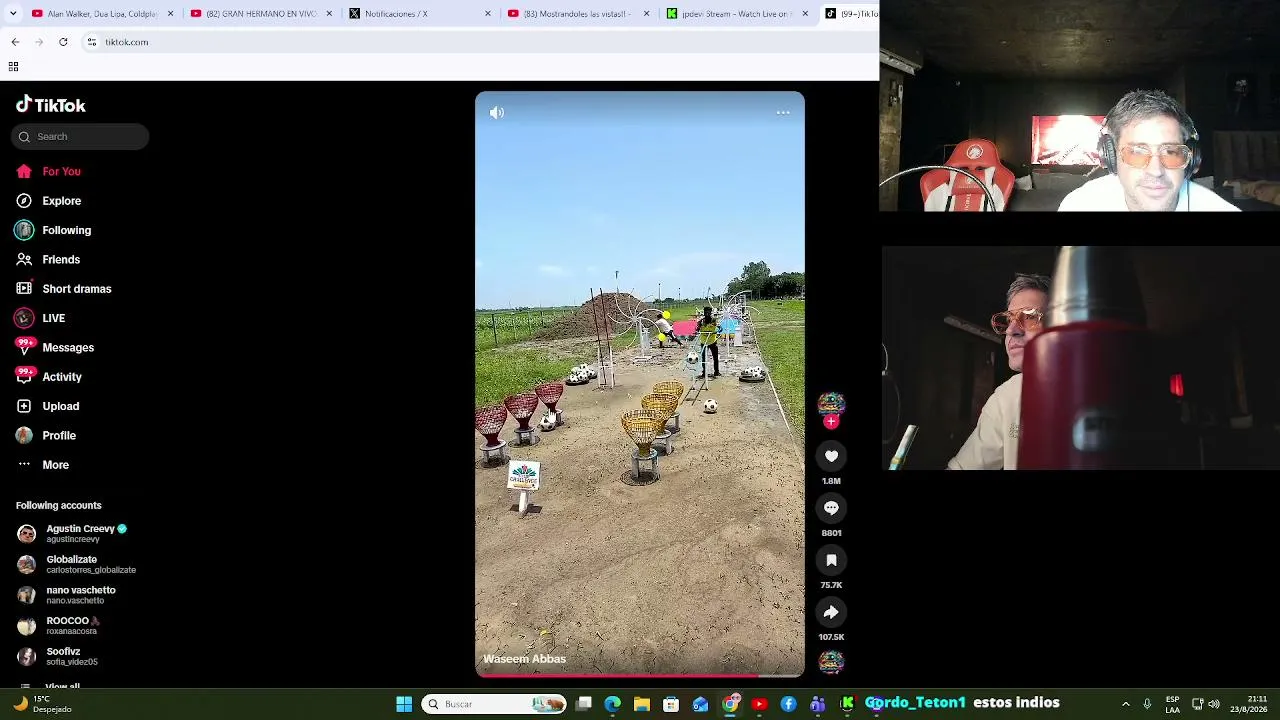Open the Windows Start menu
Screen dimensions: 1280x720
(404, 704)
